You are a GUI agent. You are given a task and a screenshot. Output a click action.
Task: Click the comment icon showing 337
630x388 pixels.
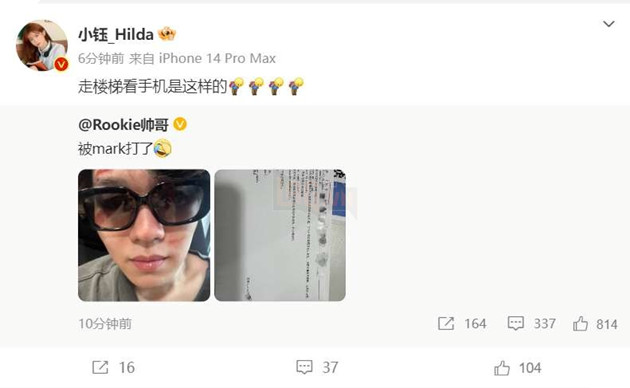coord(515,323)
